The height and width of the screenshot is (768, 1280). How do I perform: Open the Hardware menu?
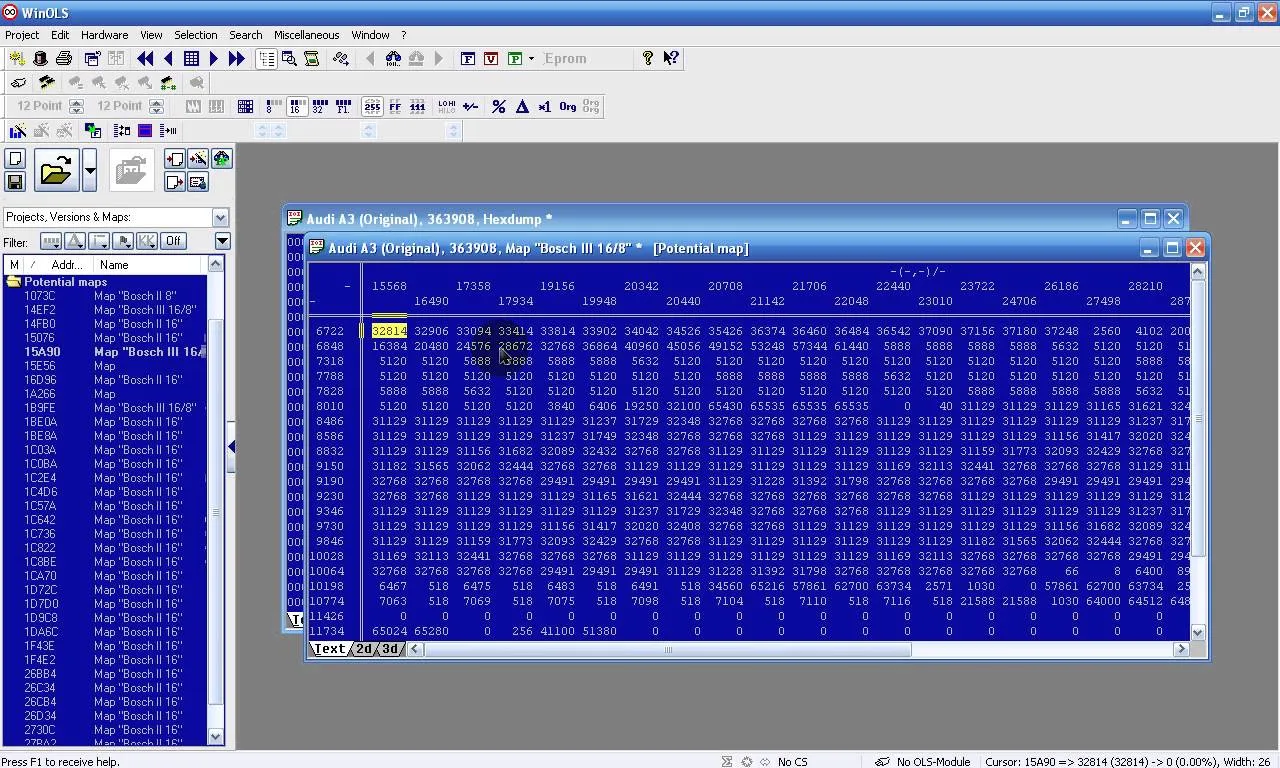pos(104,35)
